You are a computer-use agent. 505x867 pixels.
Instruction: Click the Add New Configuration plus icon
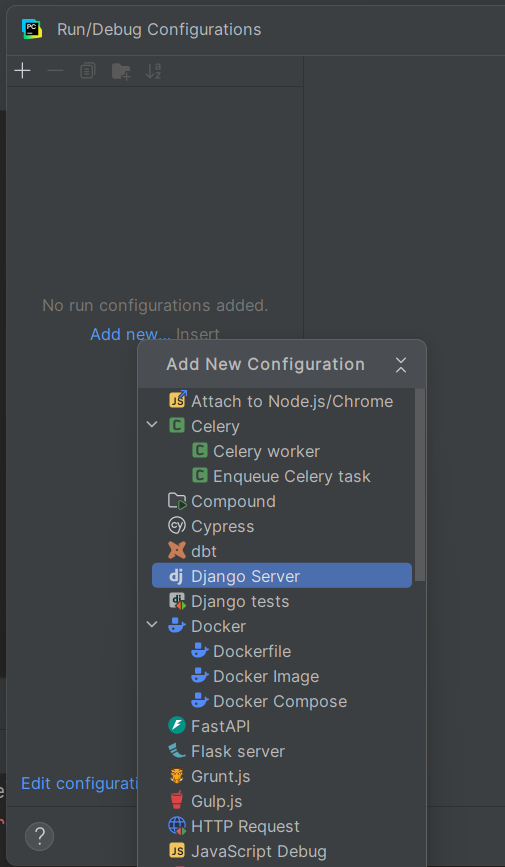[22, 71]
